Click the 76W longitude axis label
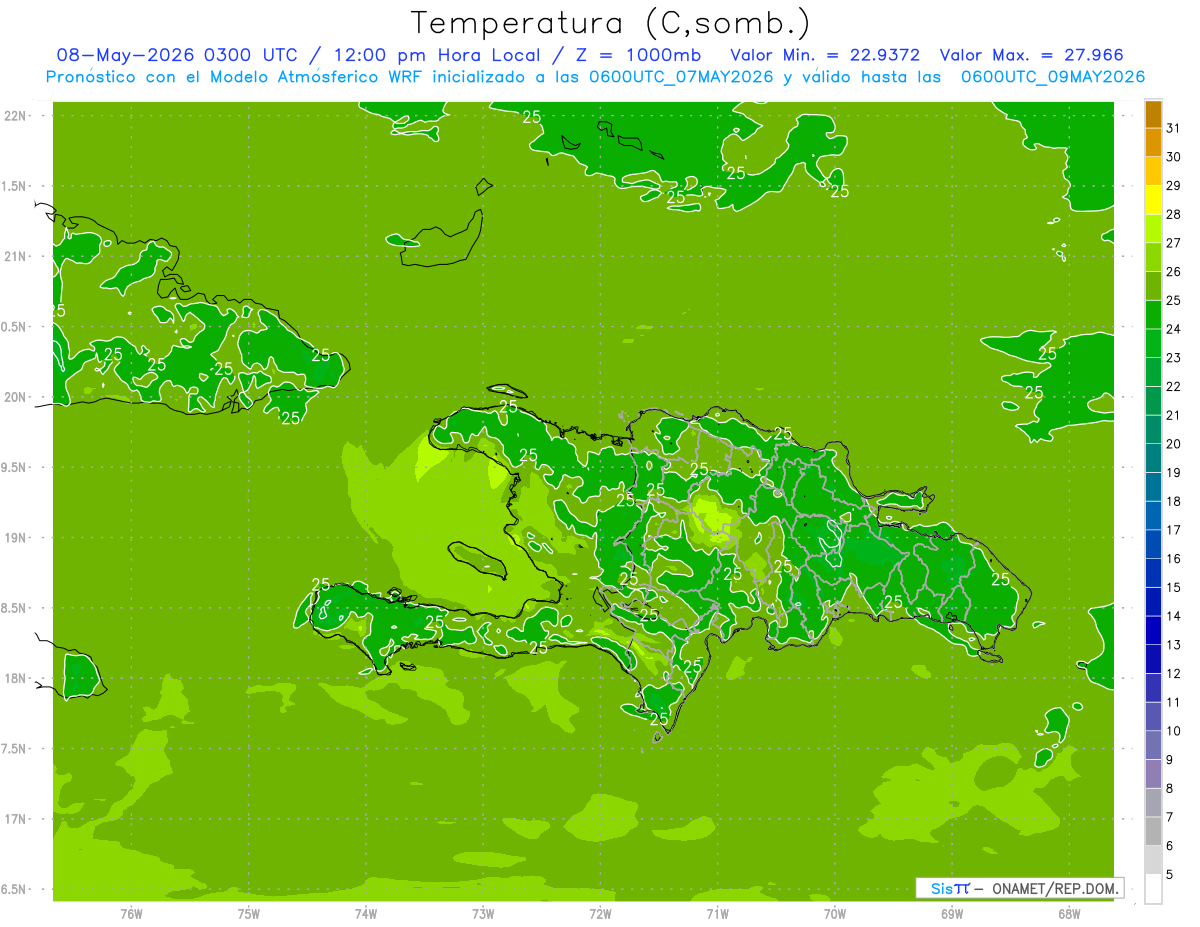This screenshot has height=927, width=1200. pos(131,914)
